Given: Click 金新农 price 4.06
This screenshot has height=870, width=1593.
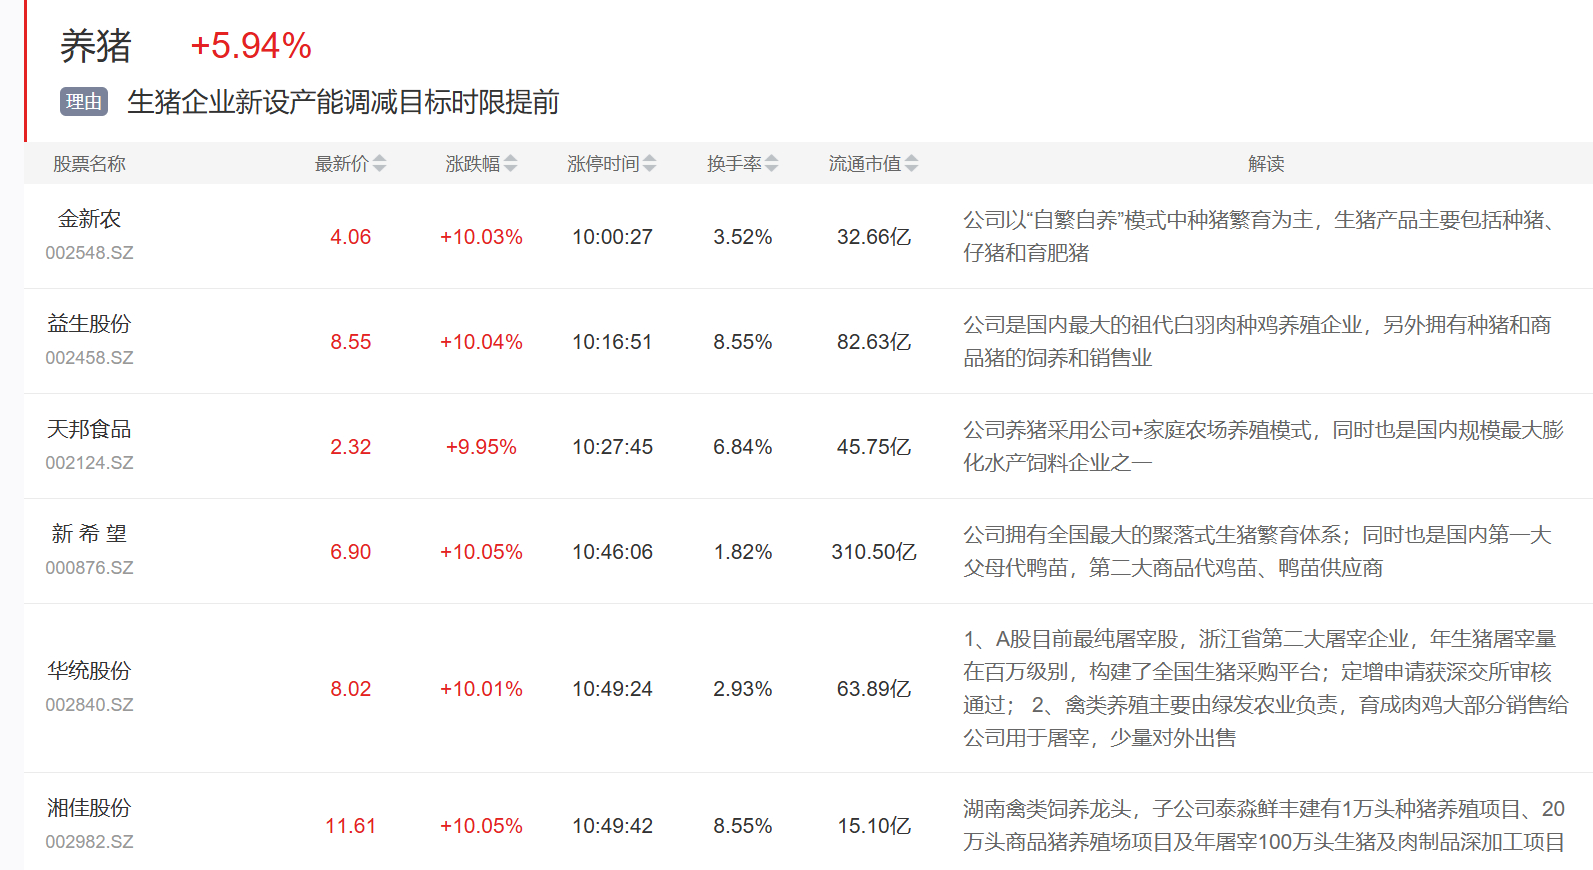Looking at the screenshot, I should (x=351, y=237).
